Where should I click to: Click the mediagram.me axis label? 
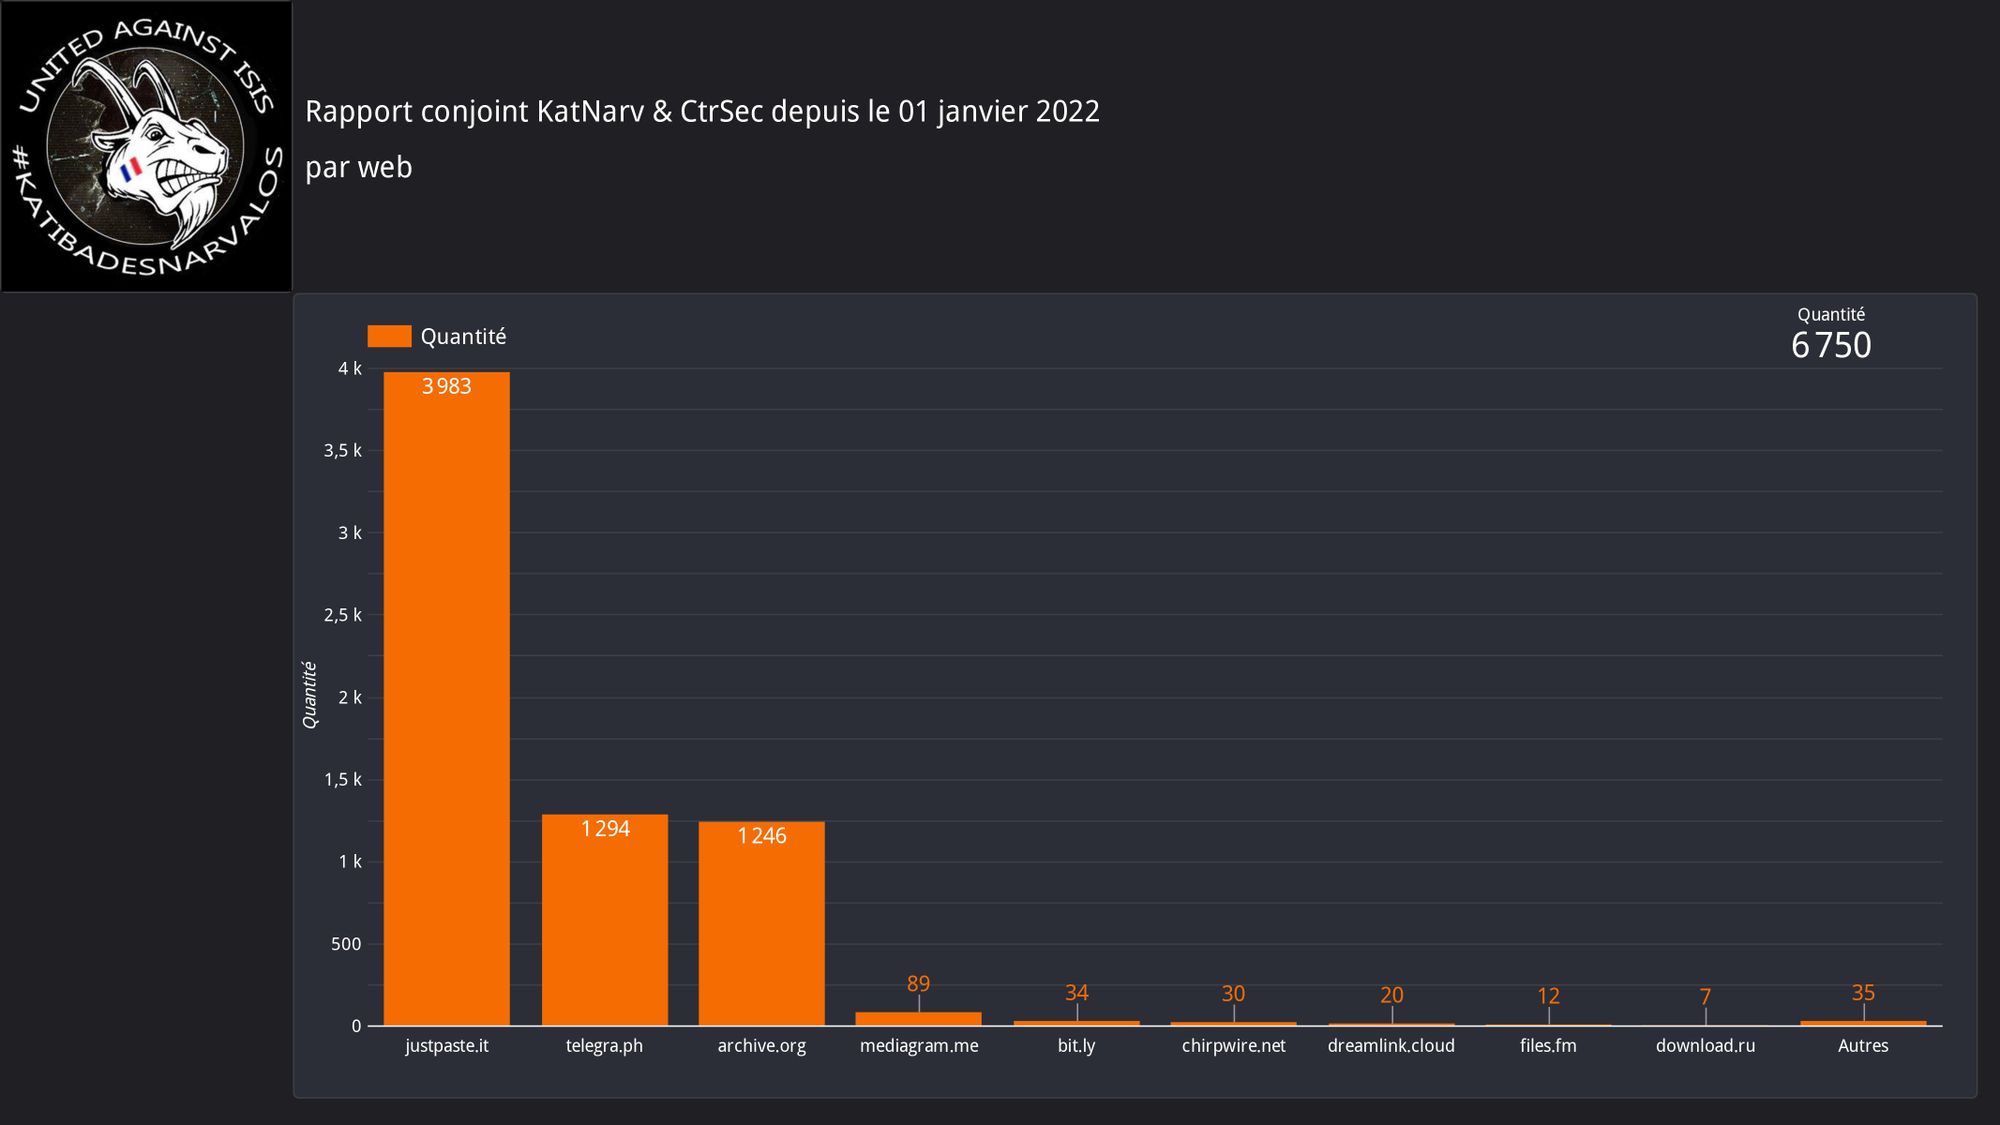[919, 1046]
